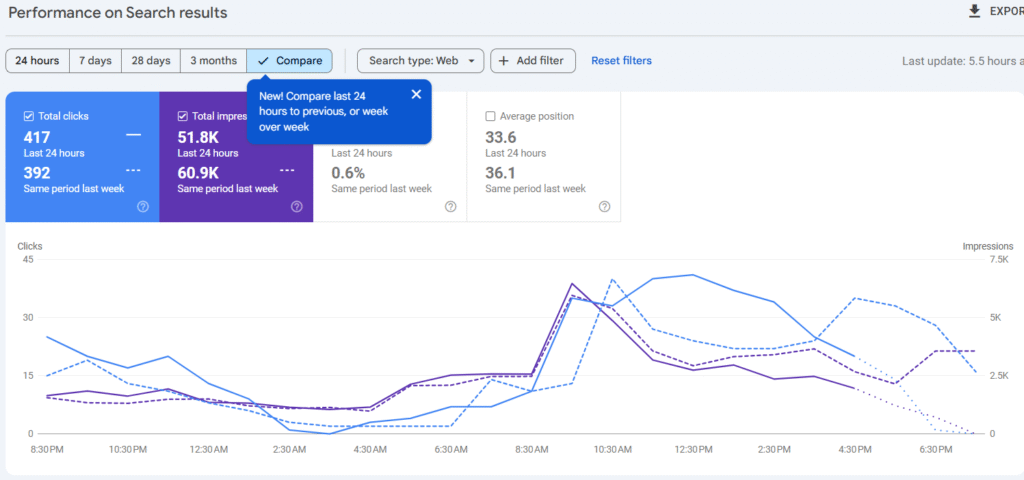Click help icon on Total impressions card
This screenshot has width=1024, height=480.
coord(297,207)
